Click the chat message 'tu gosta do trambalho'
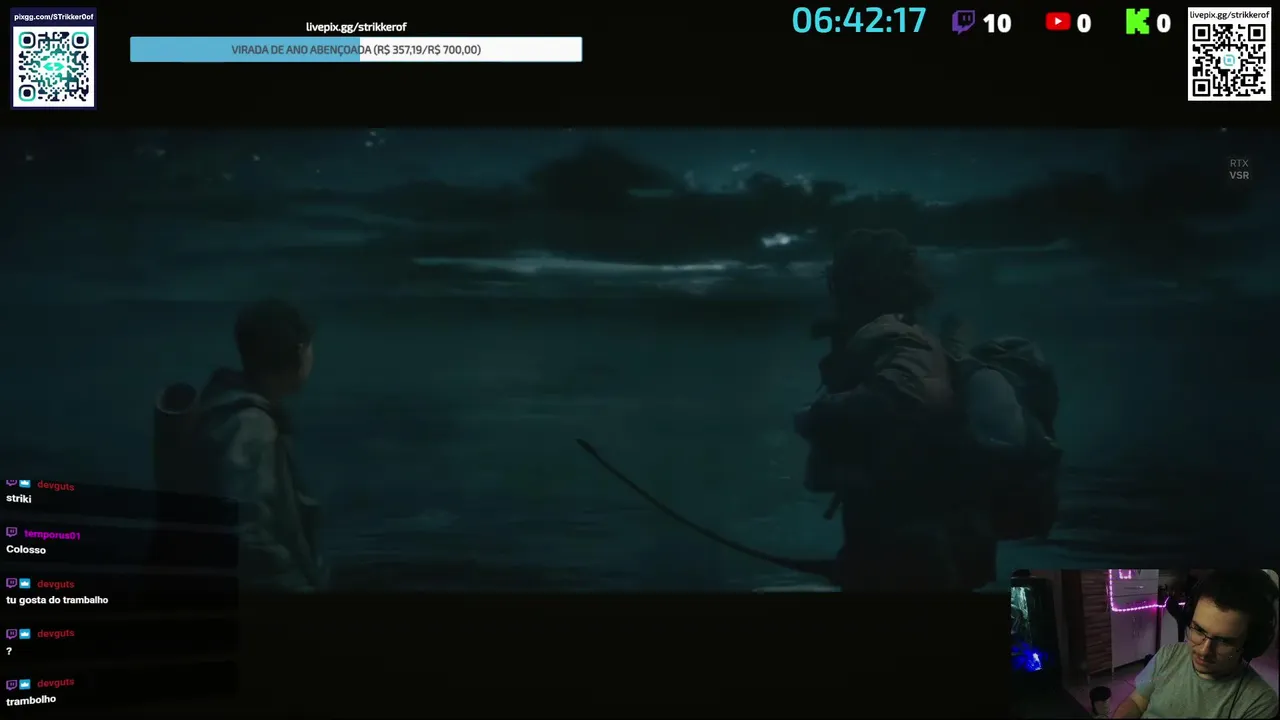Viewport: 1280px width, 720px height. coord(57,600)
